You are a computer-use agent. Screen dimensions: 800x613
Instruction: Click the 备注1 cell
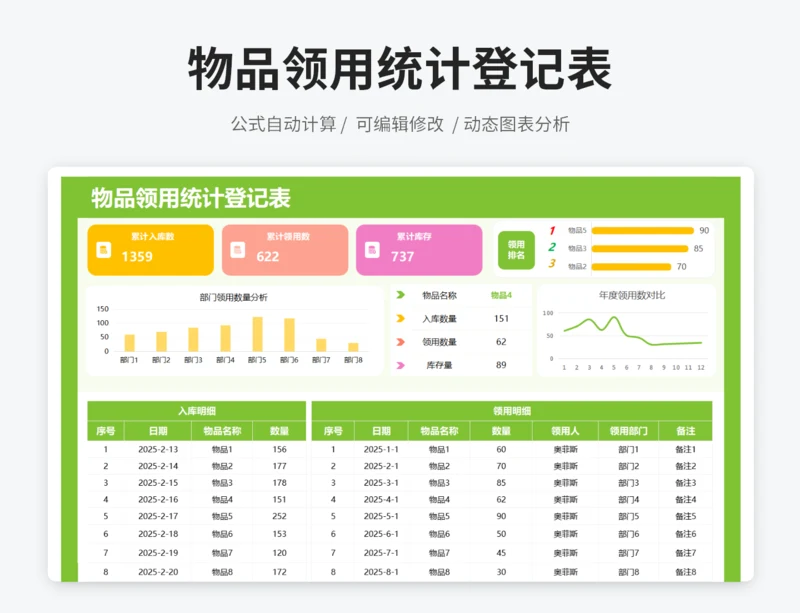pos(686,449)
